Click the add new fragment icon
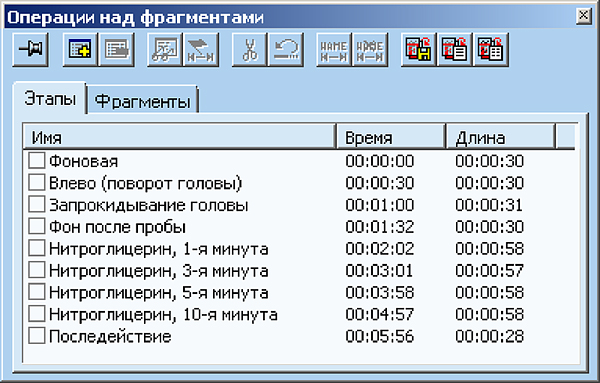The height and width of the screenshot is (383, 600). [x=80, y=50]
